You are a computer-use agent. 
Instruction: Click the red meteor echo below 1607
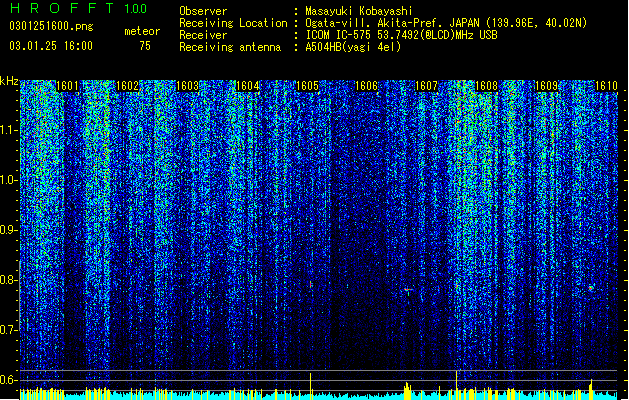click(408, 290)
